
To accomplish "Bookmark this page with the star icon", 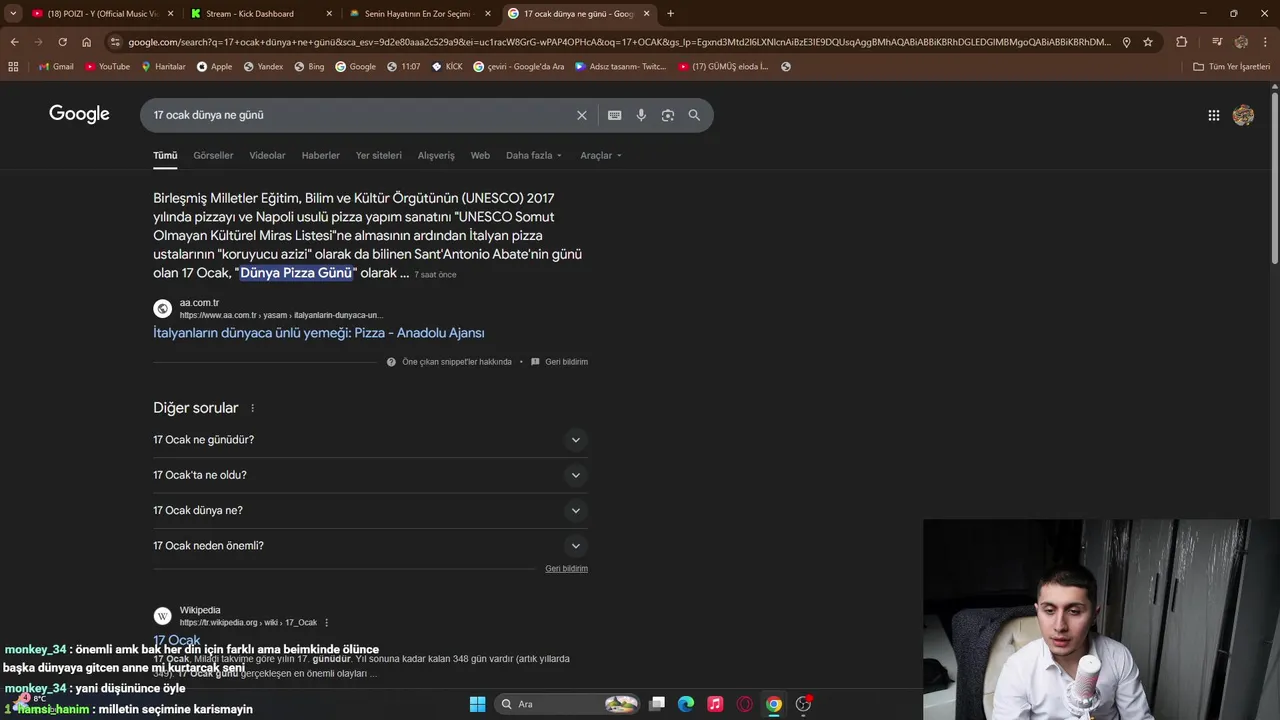I will tap(1148, 42).
